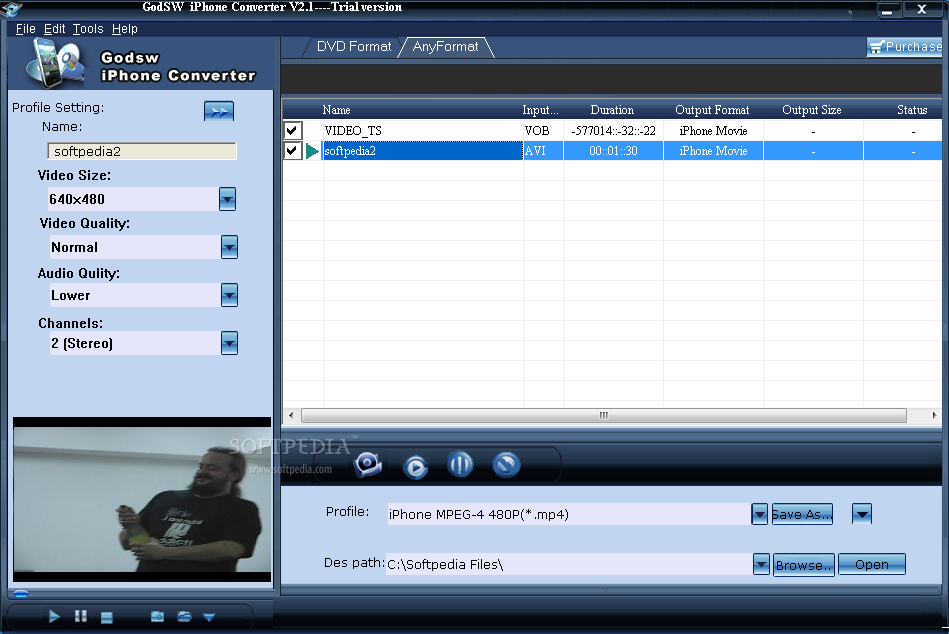Open the Des path dropdown arrow
Viewport: 949px width, 634px height.
(x=761, y=564)
